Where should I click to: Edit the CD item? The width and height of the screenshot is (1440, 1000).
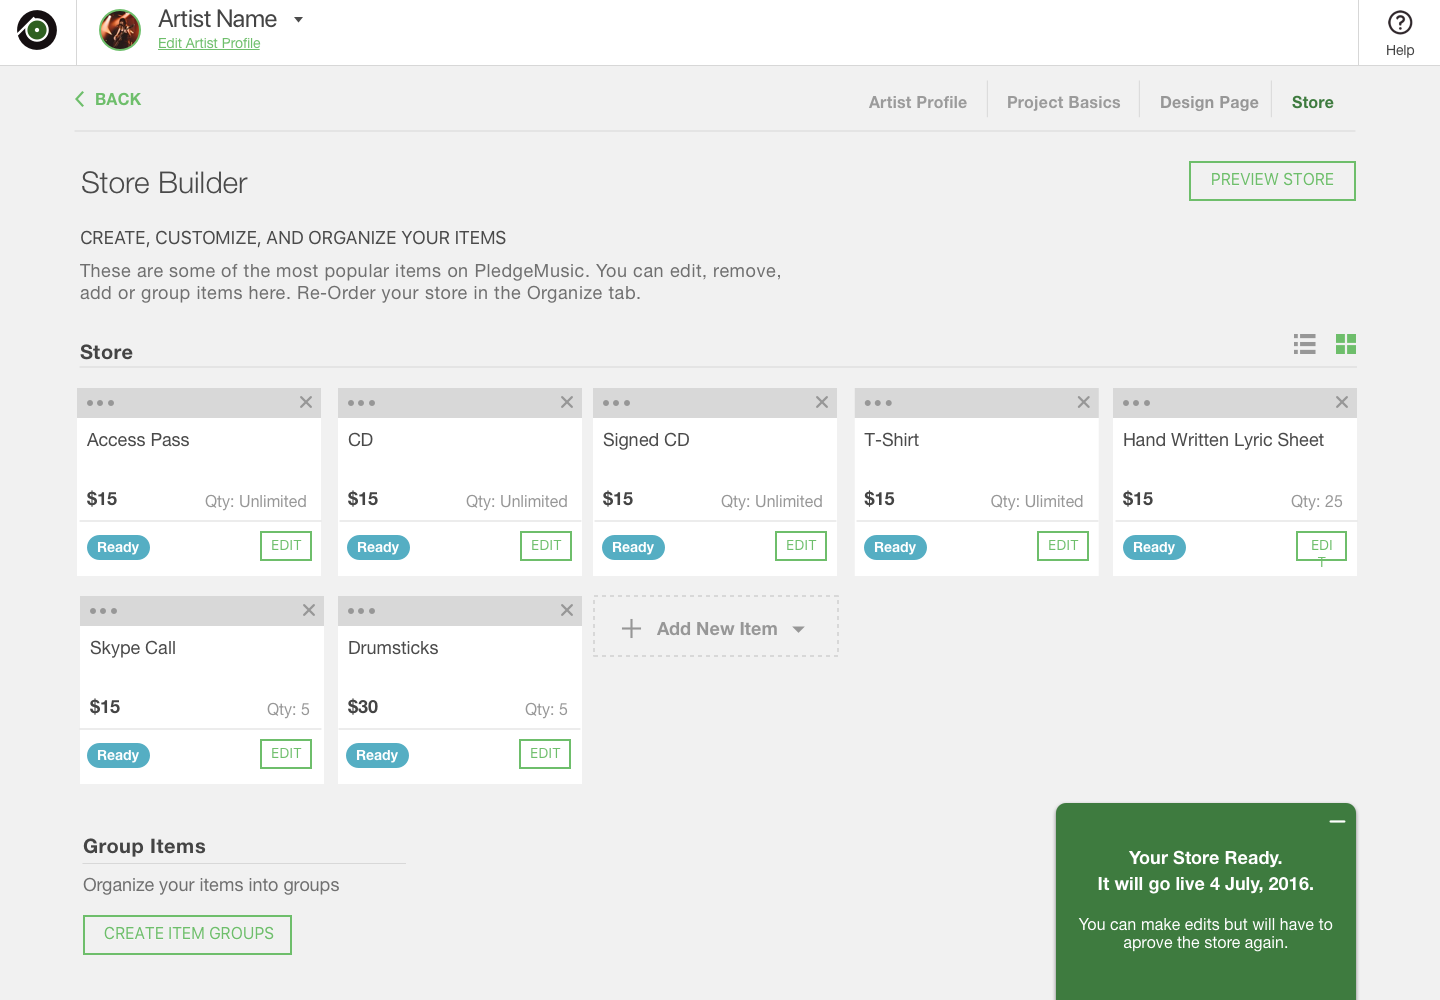coord(546,546)
